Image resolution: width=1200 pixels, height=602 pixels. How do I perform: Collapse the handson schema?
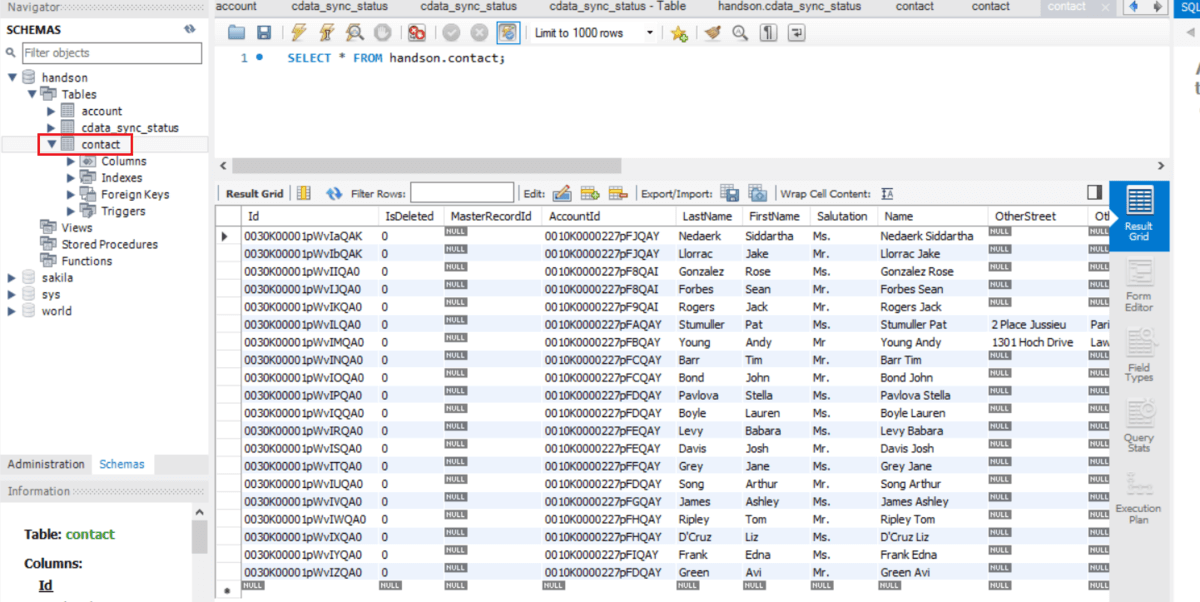[x=12, y=77]
